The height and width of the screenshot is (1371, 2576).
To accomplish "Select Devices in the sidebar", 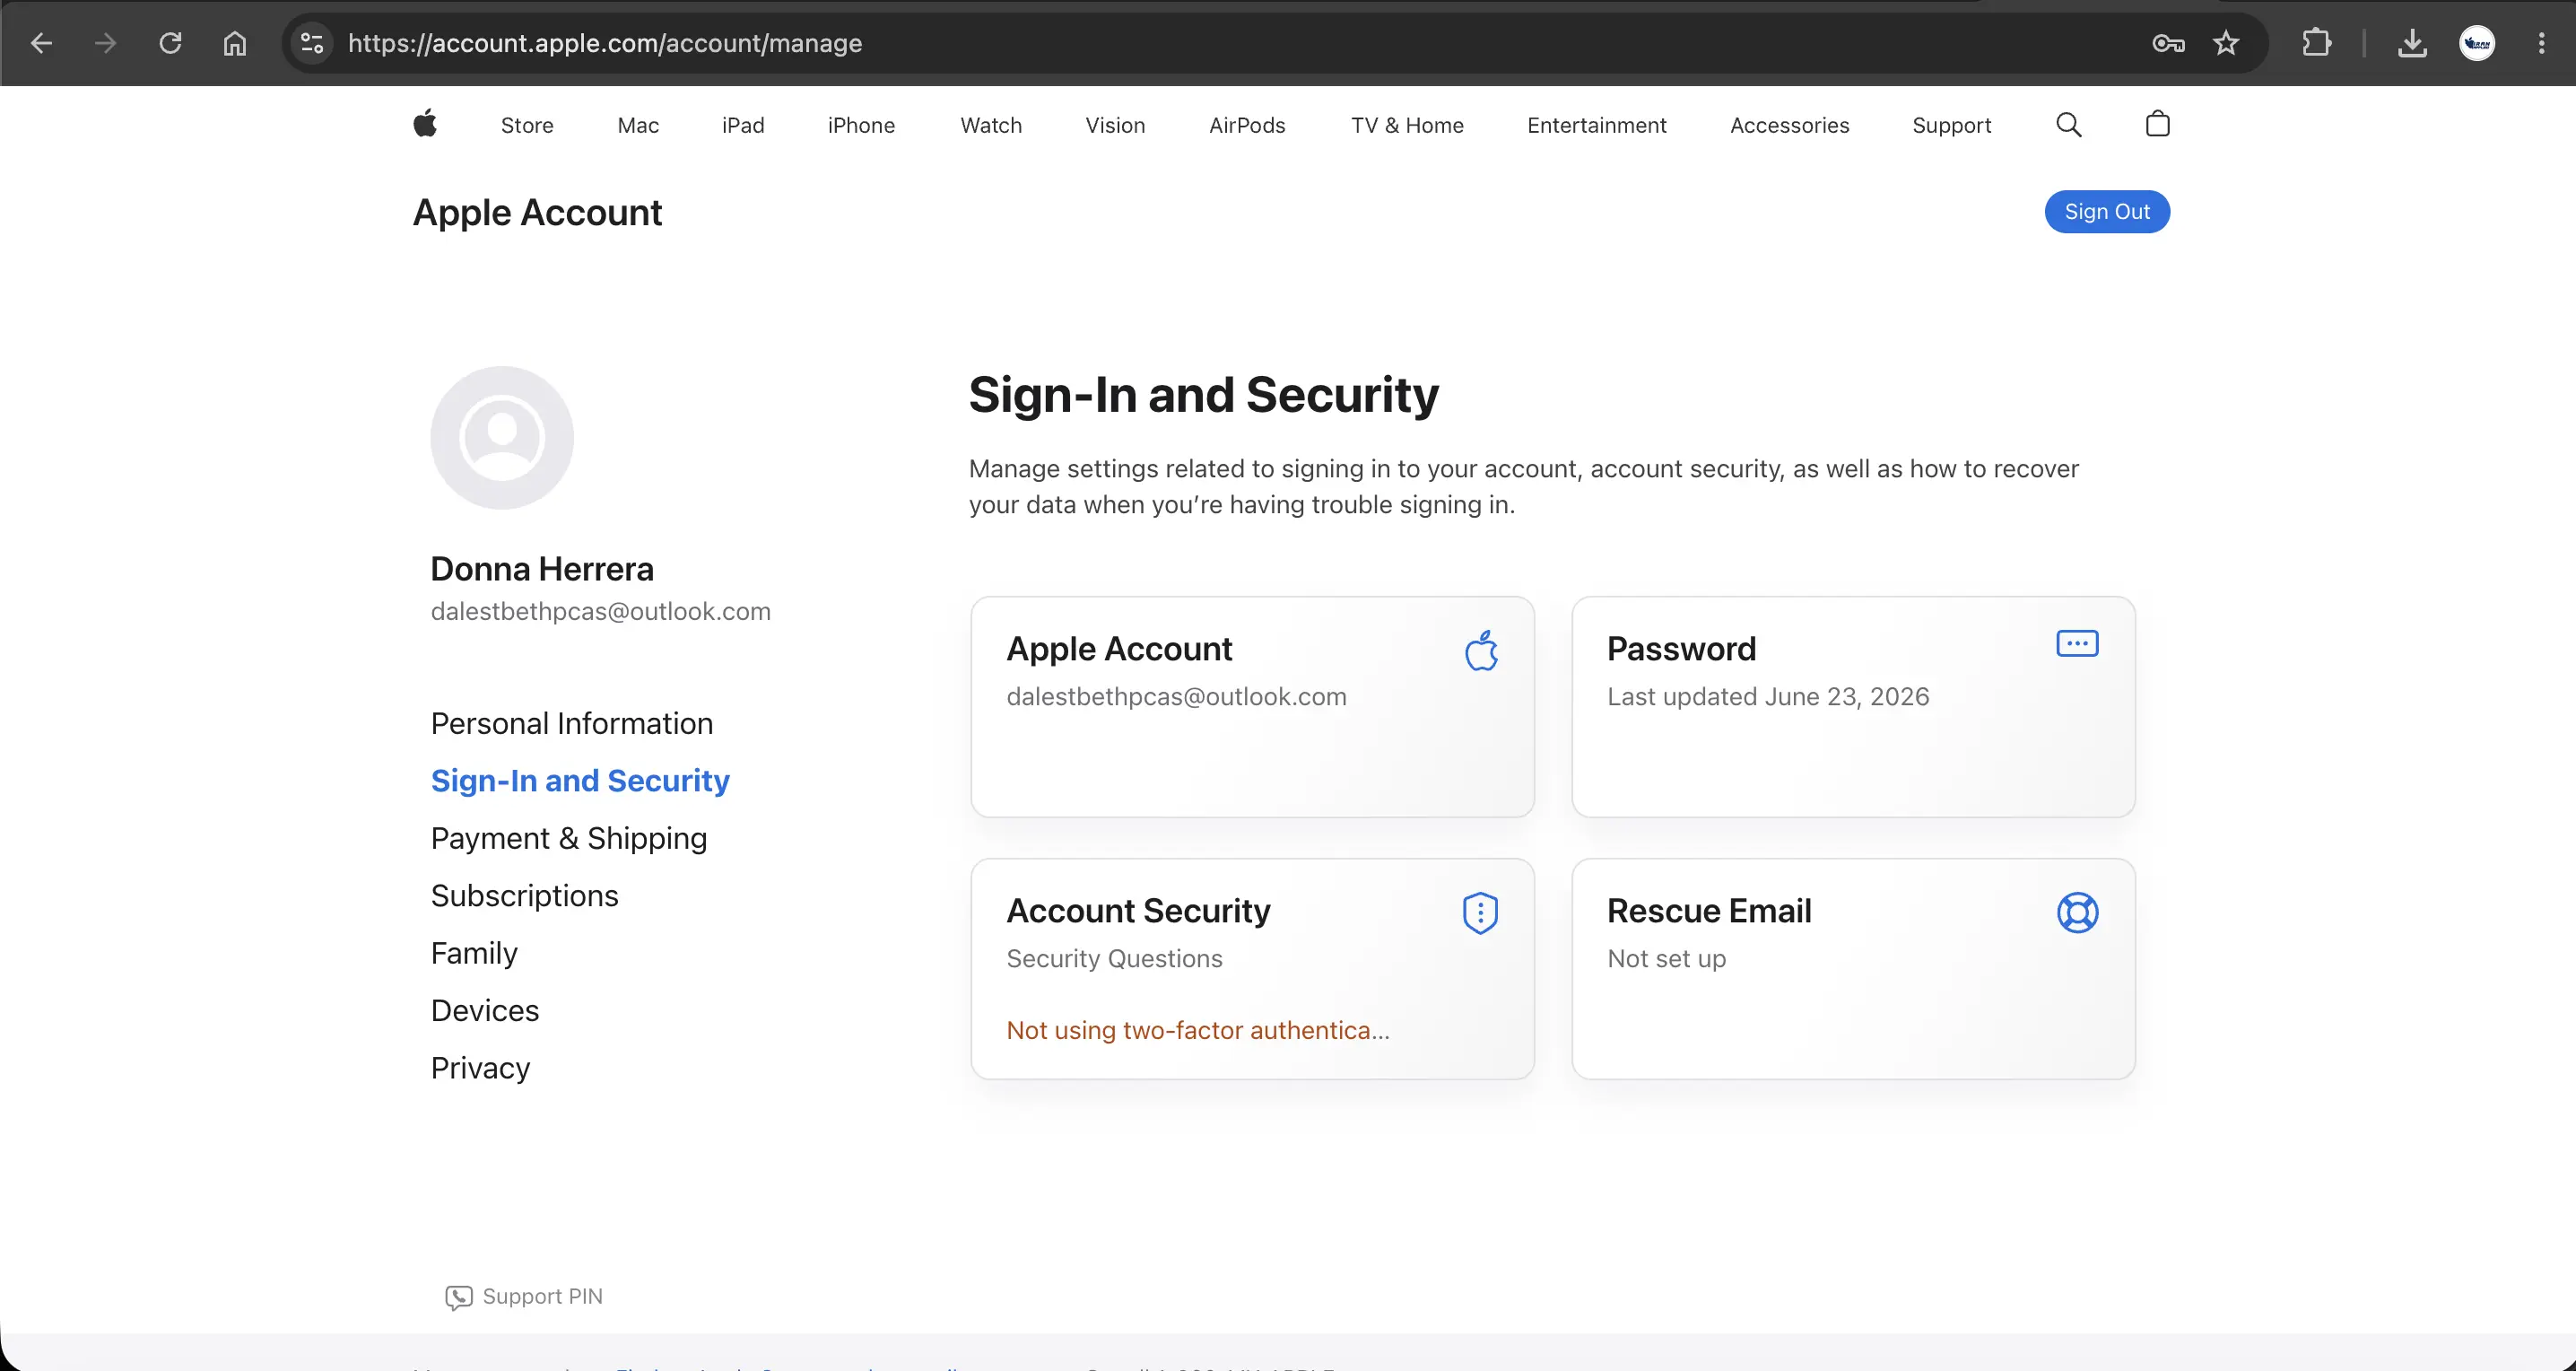I will click(484, 1010).
